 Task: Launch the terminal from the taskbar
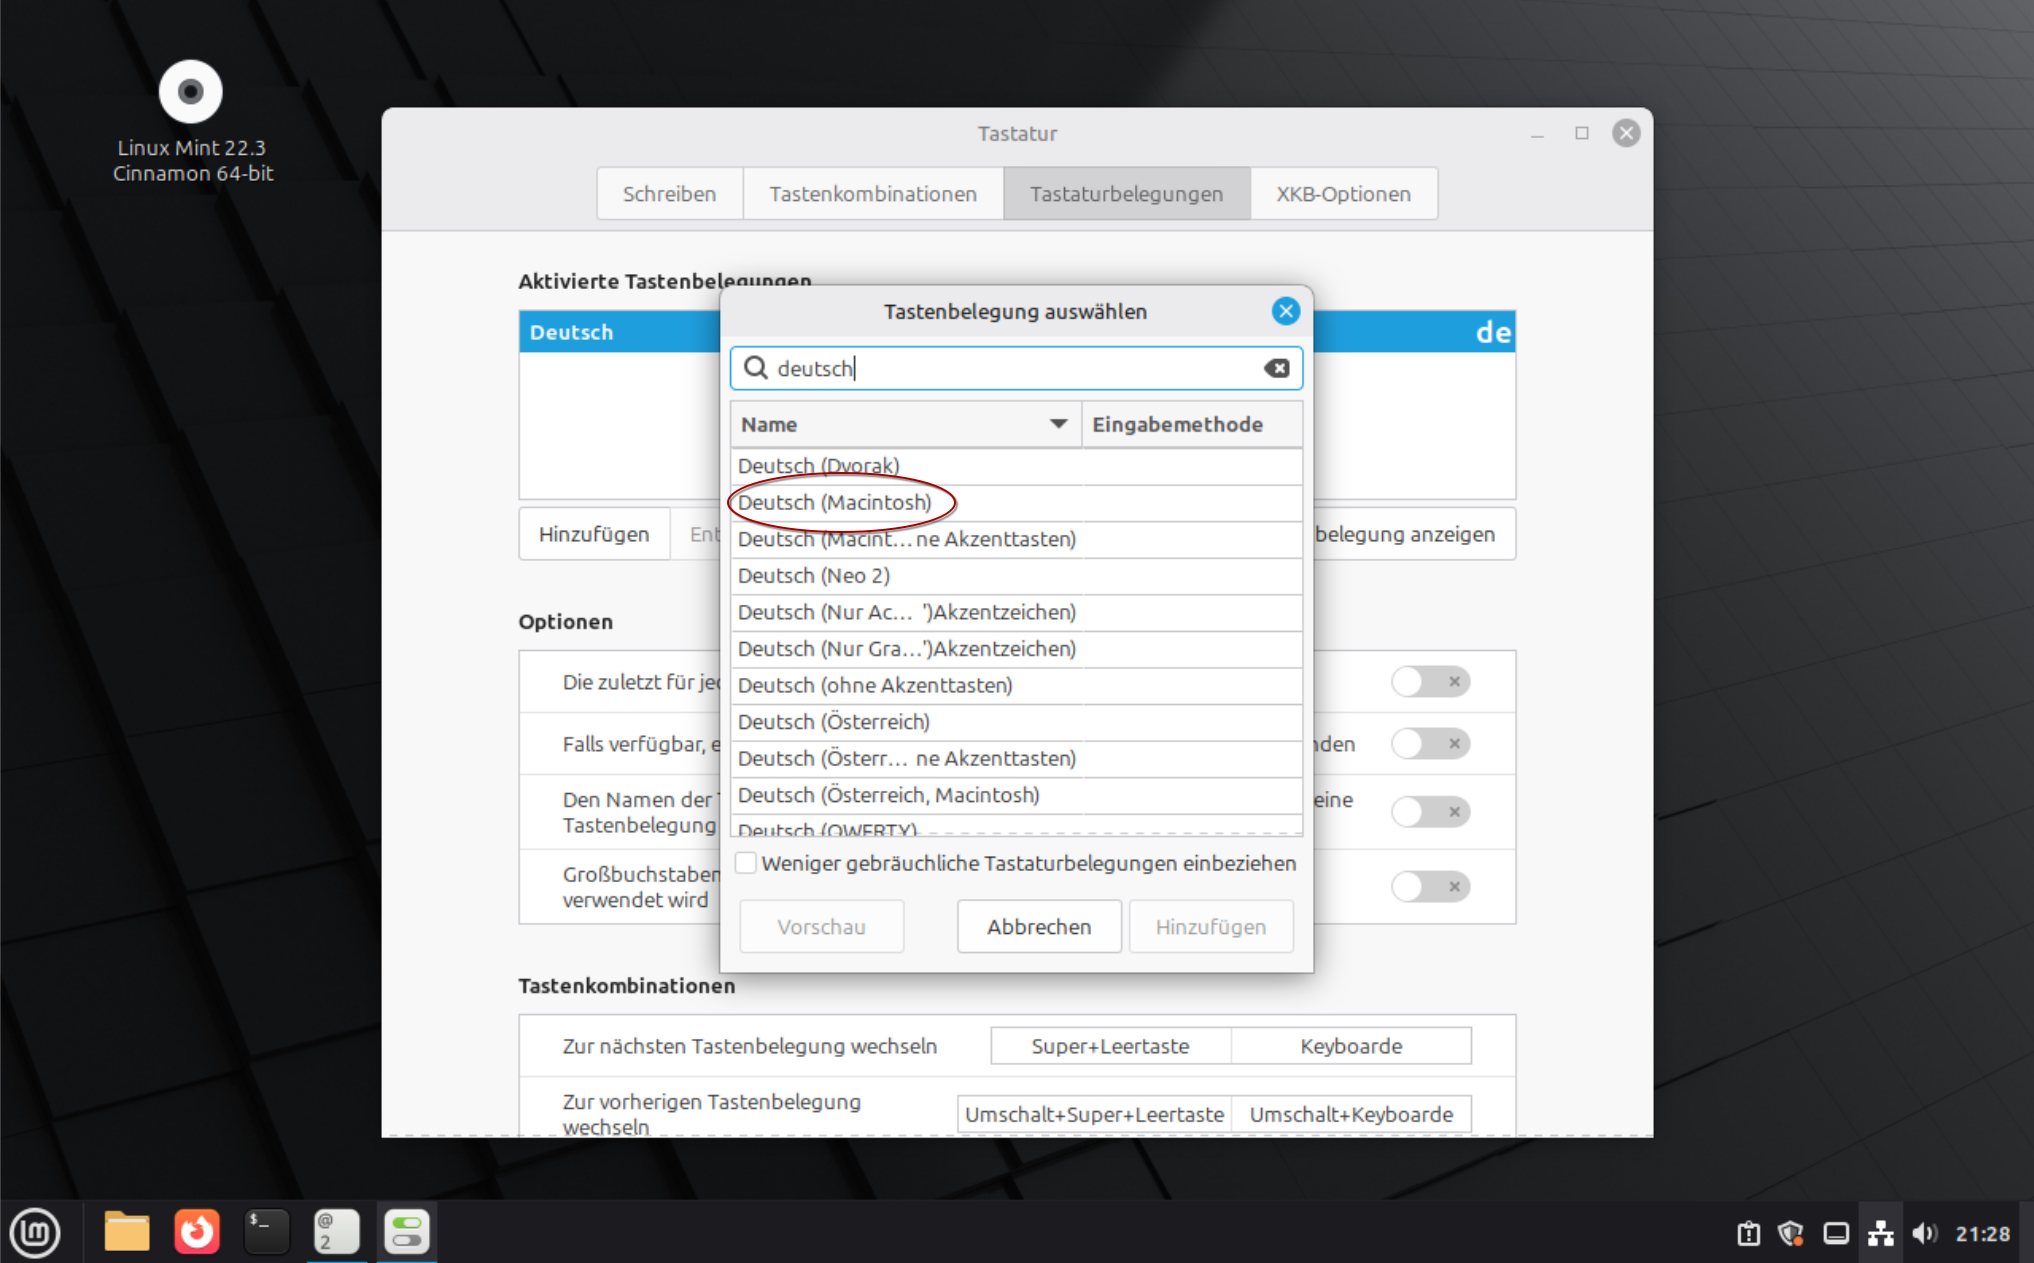click(266, 1231)
